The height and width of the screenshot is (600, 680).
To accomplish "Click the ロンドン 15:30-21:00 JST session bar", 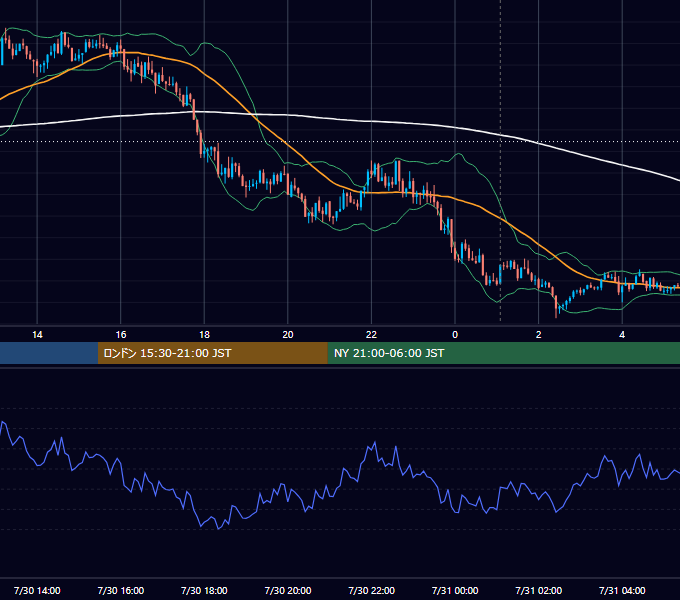I will [x=212, y=353].
